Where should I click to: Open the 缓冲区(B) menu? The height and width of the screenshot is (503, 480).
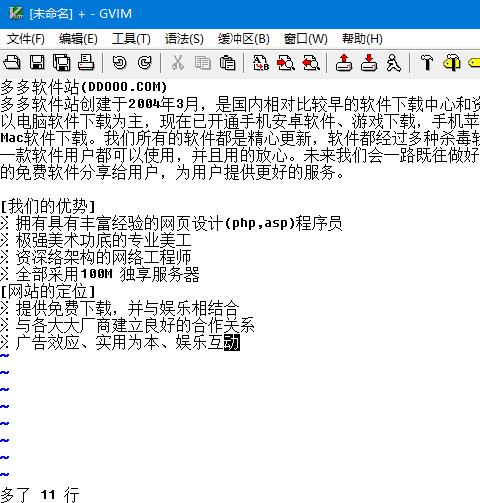click(244, 39)
